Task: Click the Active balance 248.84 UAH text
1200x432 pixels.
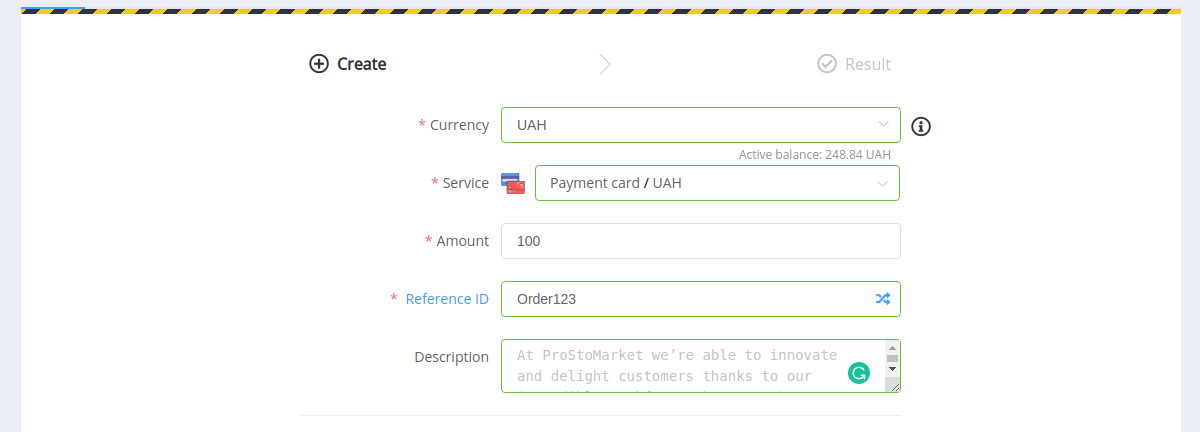Action: [x=815, y=155]
